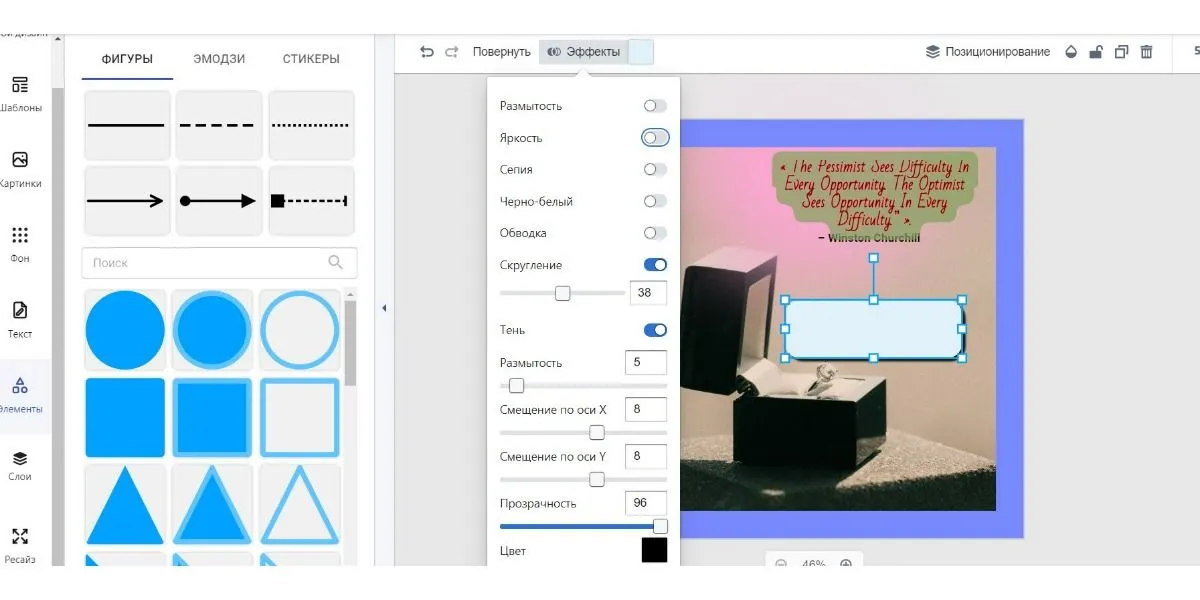Collapse the side panel with arrow handle
Screen dimensions: 1200x600
point(384,309)
